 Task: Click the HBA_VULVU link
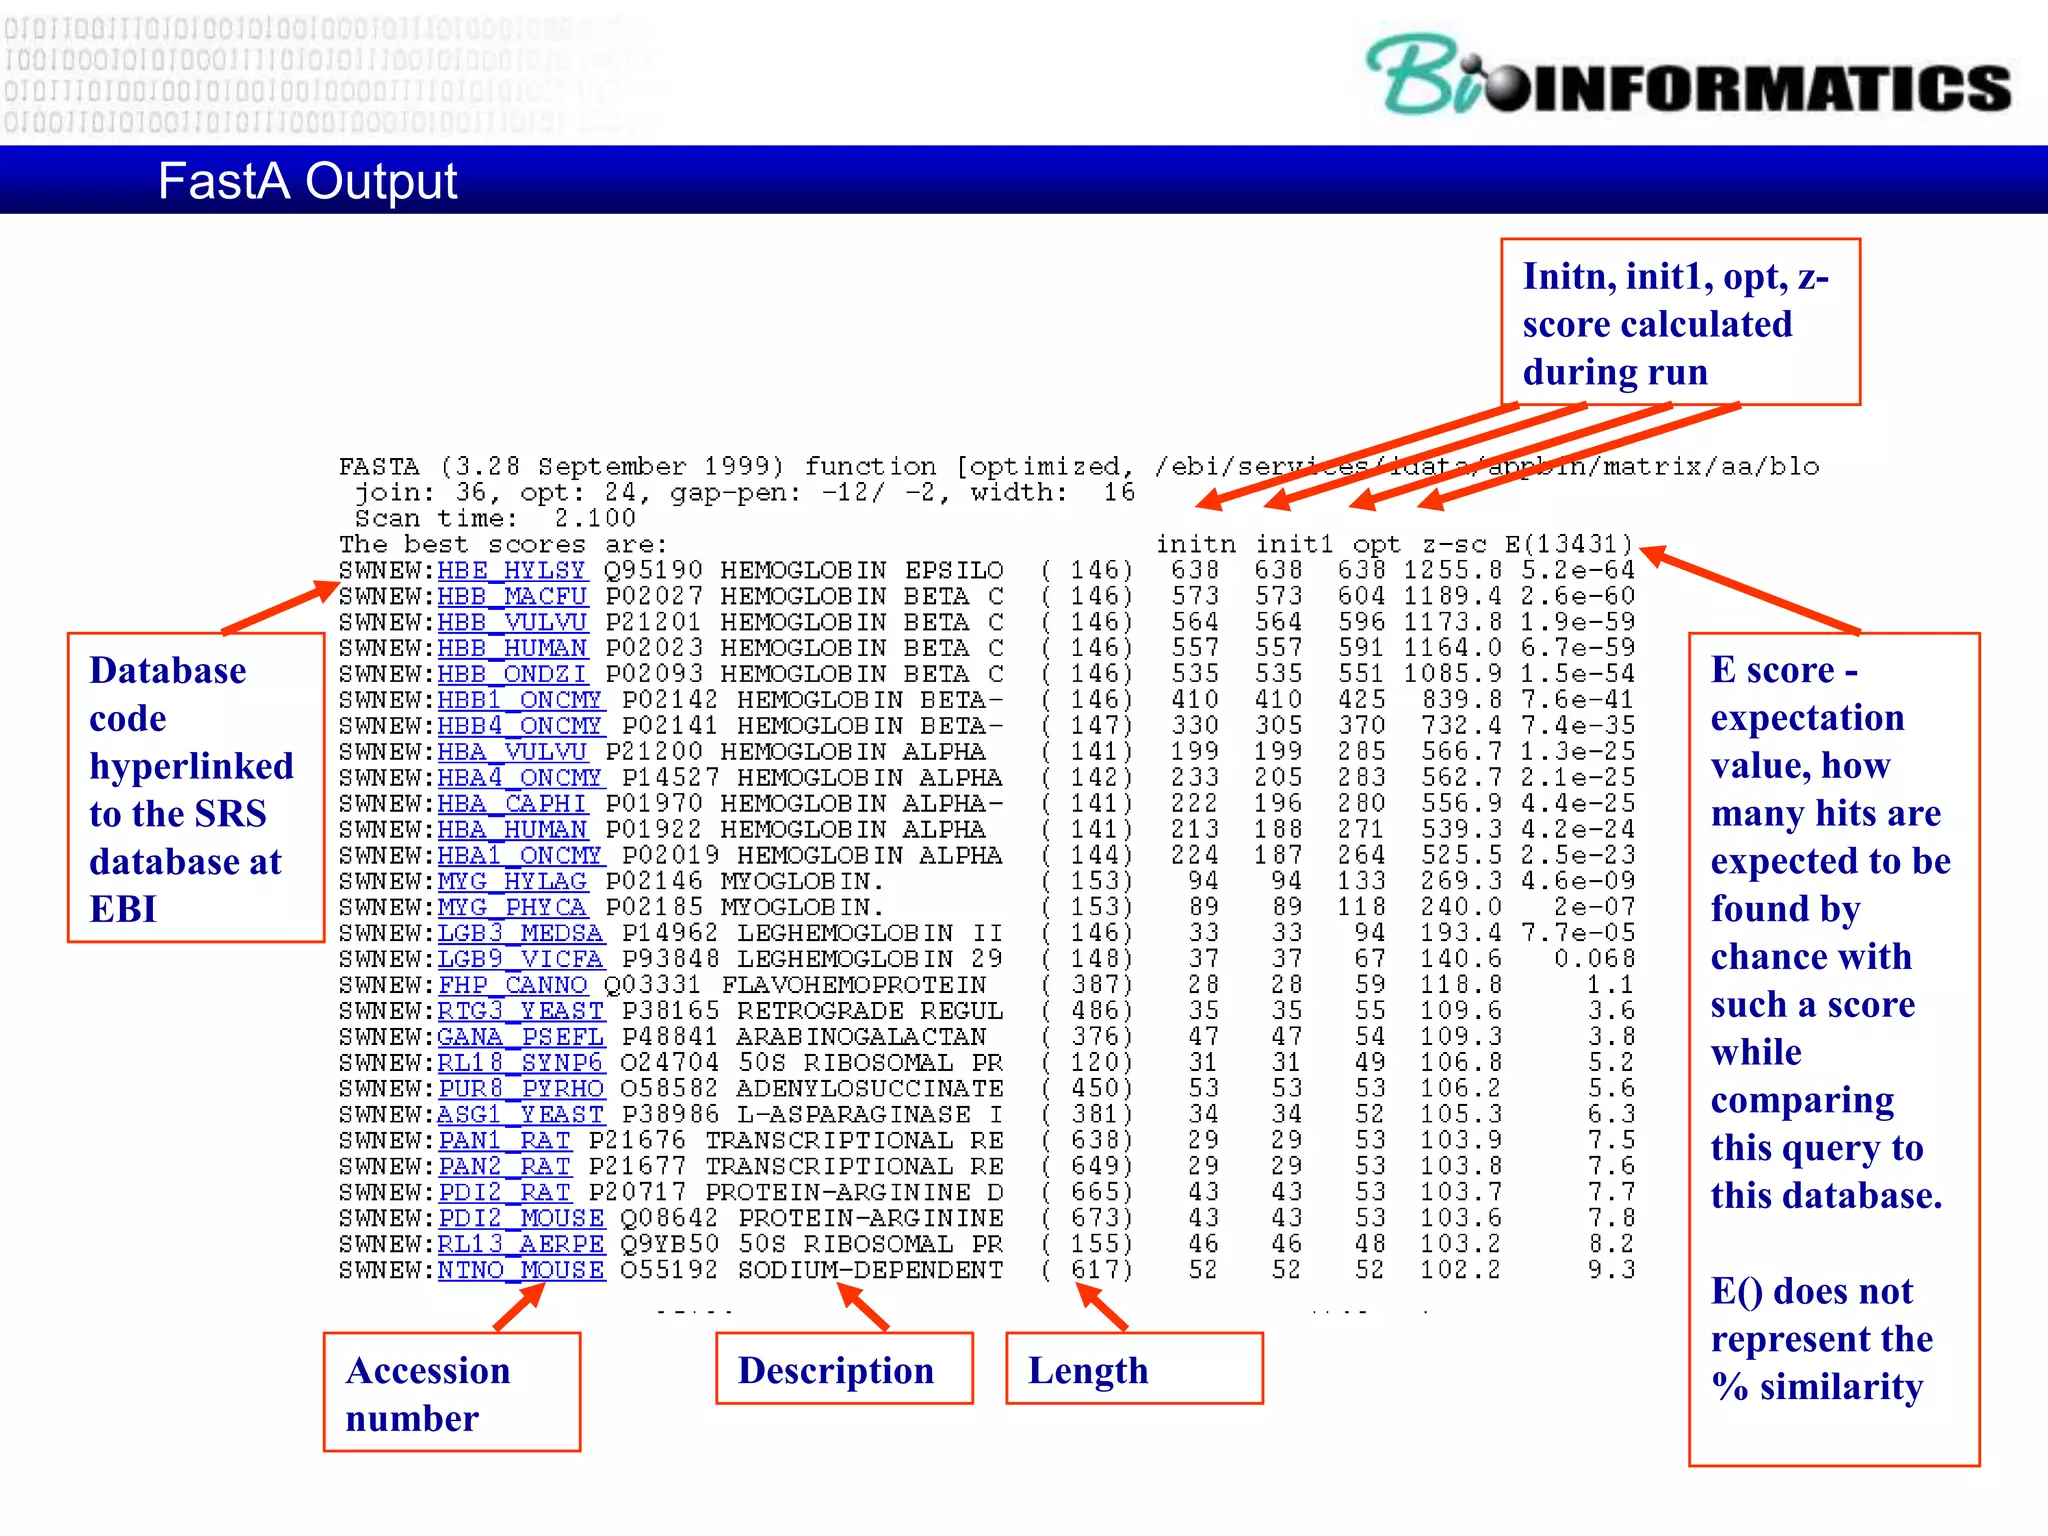[x=512, y=752]
